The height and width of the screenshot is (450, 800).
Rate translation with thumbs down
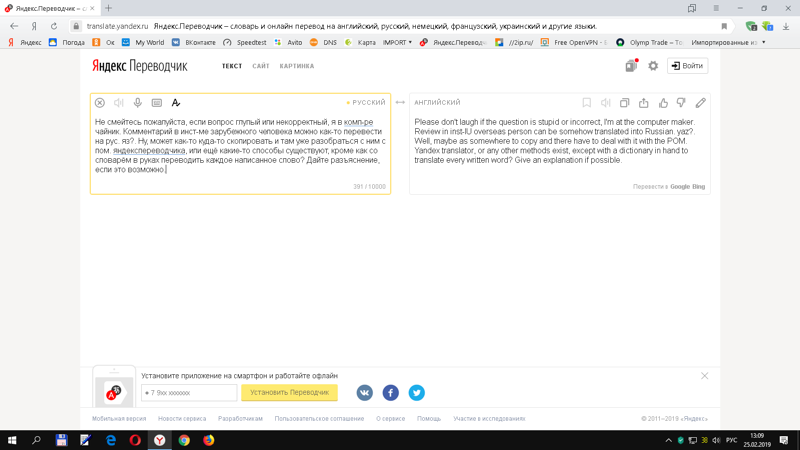681,103
